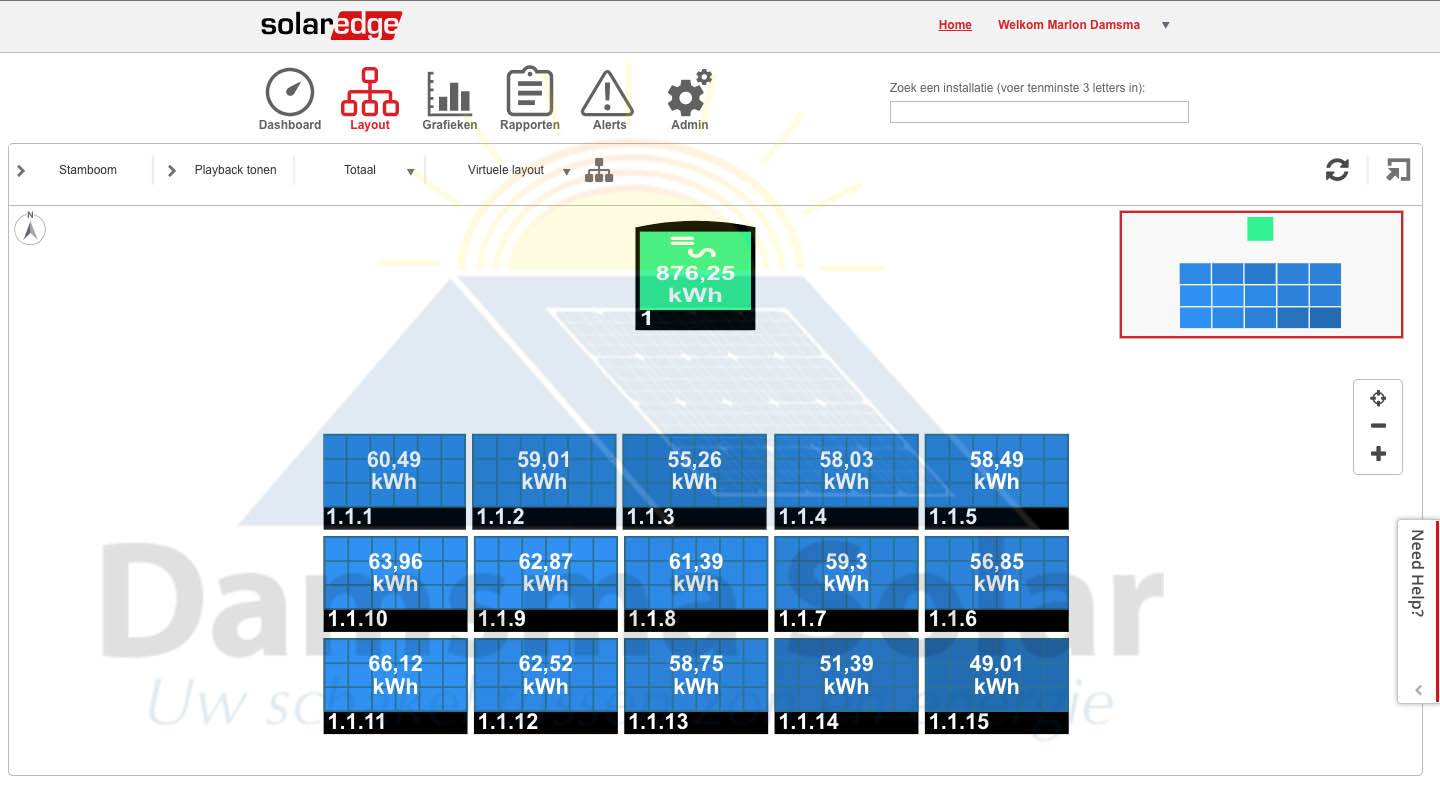Click the Home link
The image size is (1440, 804).
[x=954, y=25]
